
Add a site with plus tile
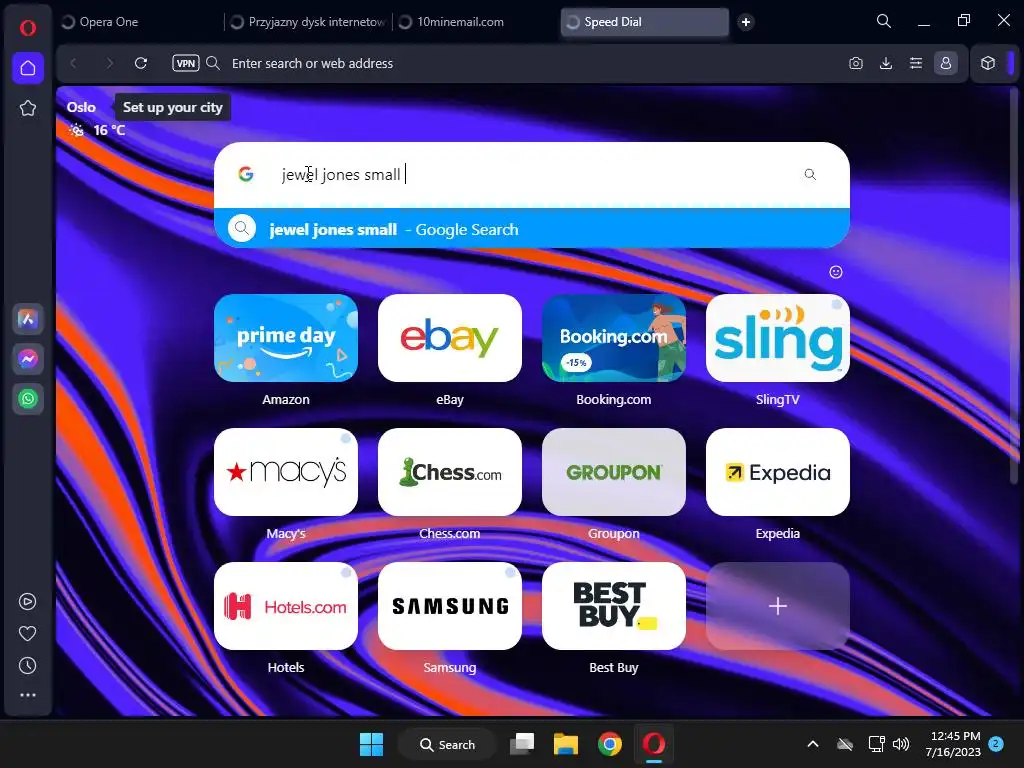pyautogui.click(x=778, y=606)
